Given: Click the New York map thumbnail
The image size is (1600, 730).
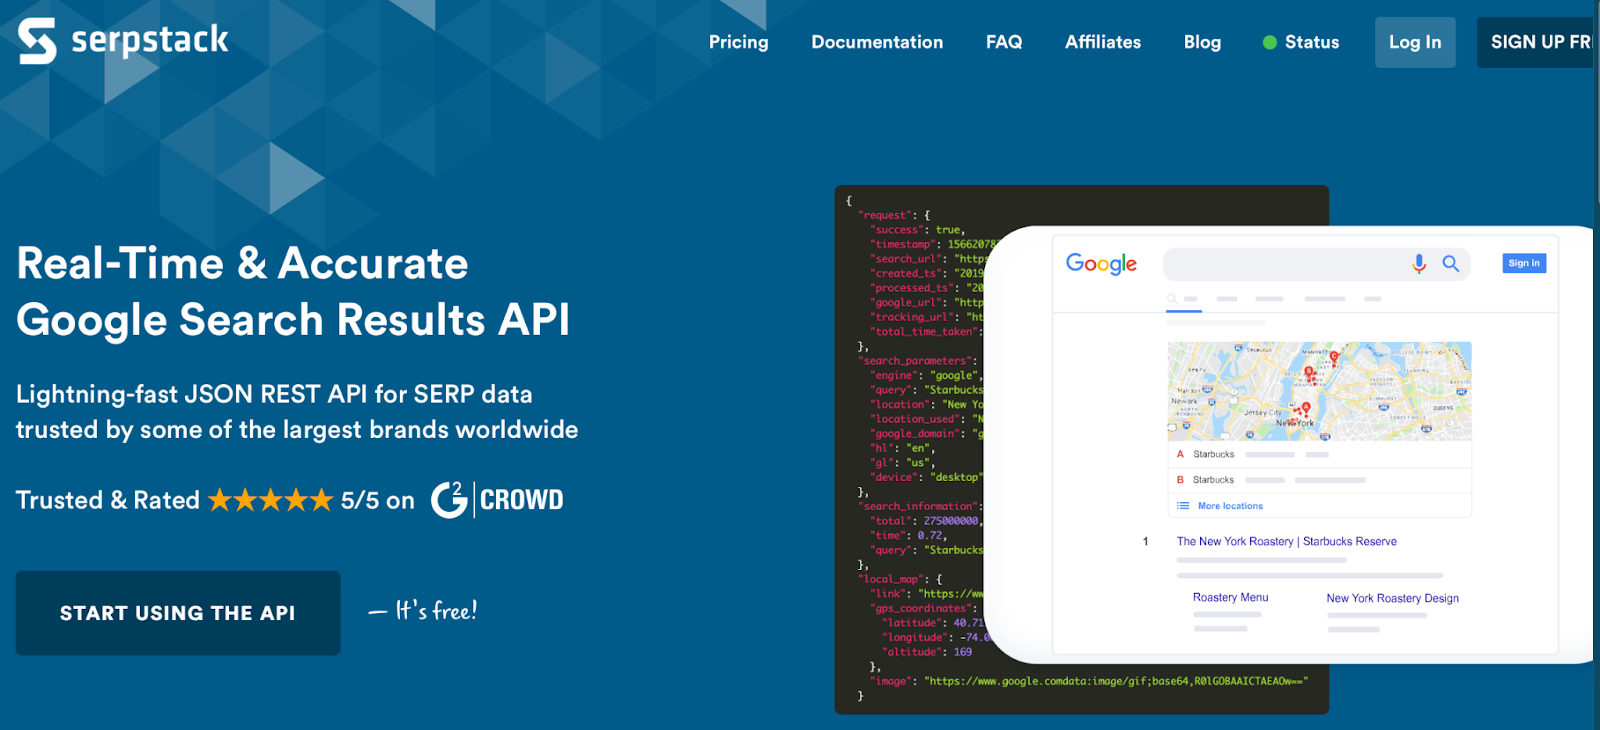Looking at the screenshot, I should [x=1319, y=391].
